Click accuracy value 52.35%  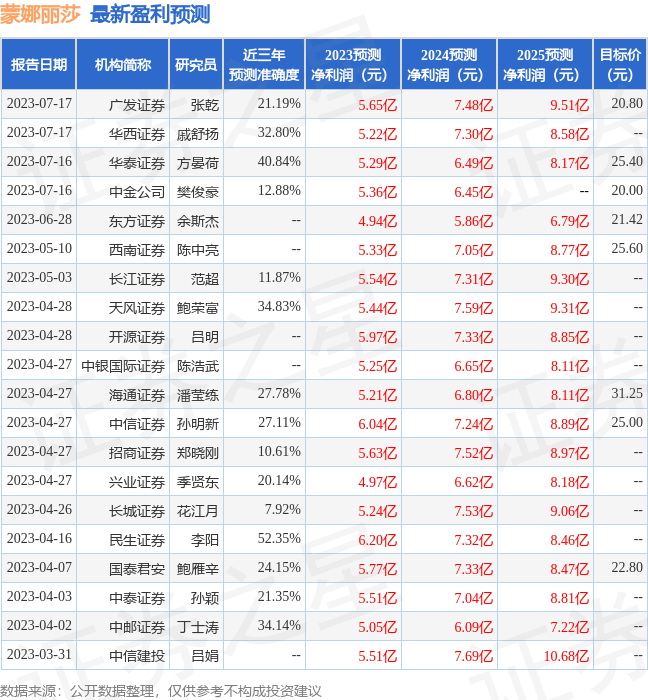pyautogui.click(x=279, y=539)
